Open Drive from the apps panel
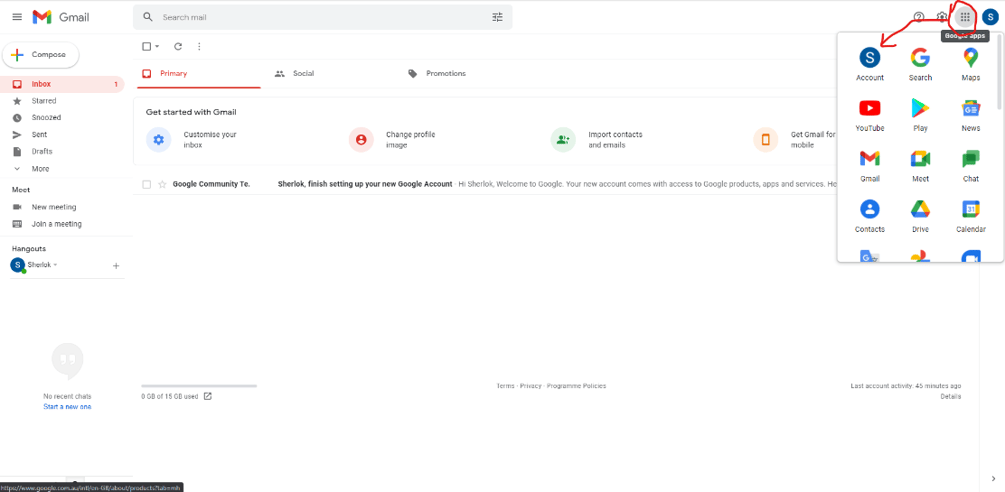The height and width of the screenshot is (492, 1005). pos(920,217)
